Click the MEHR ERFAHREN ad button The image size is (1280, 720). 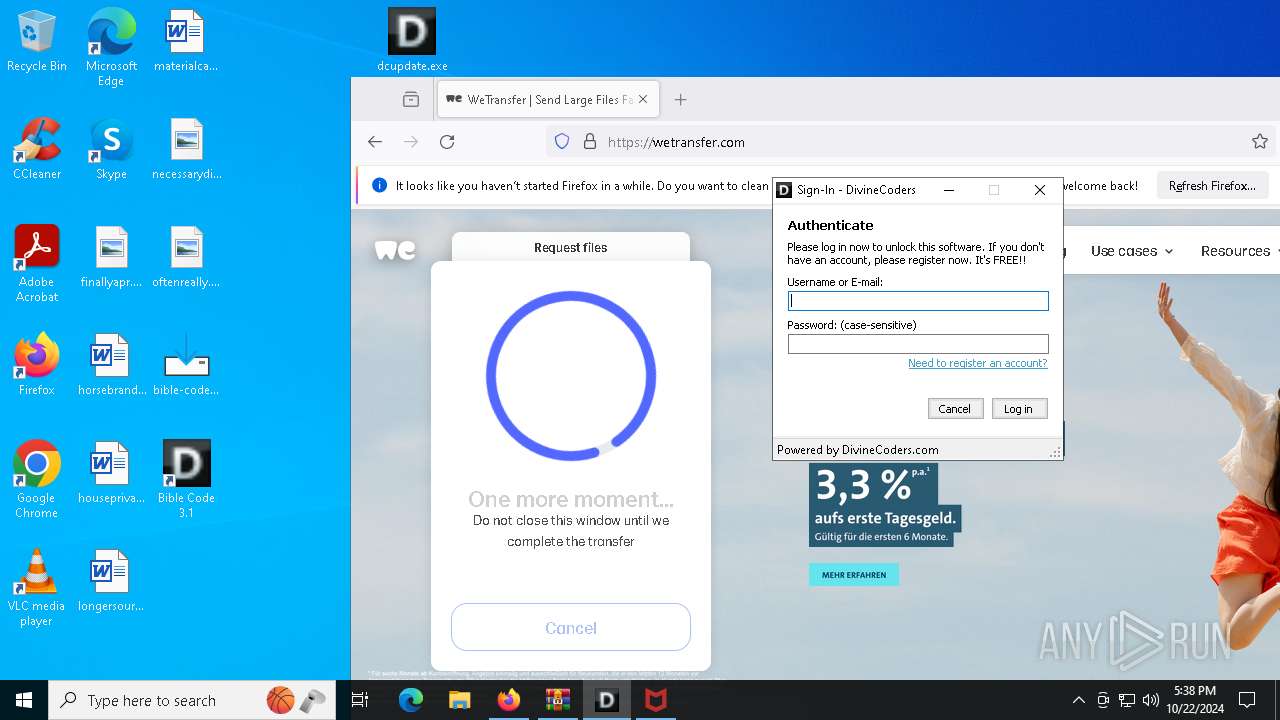pyautogui.click(x=854, y=575)
